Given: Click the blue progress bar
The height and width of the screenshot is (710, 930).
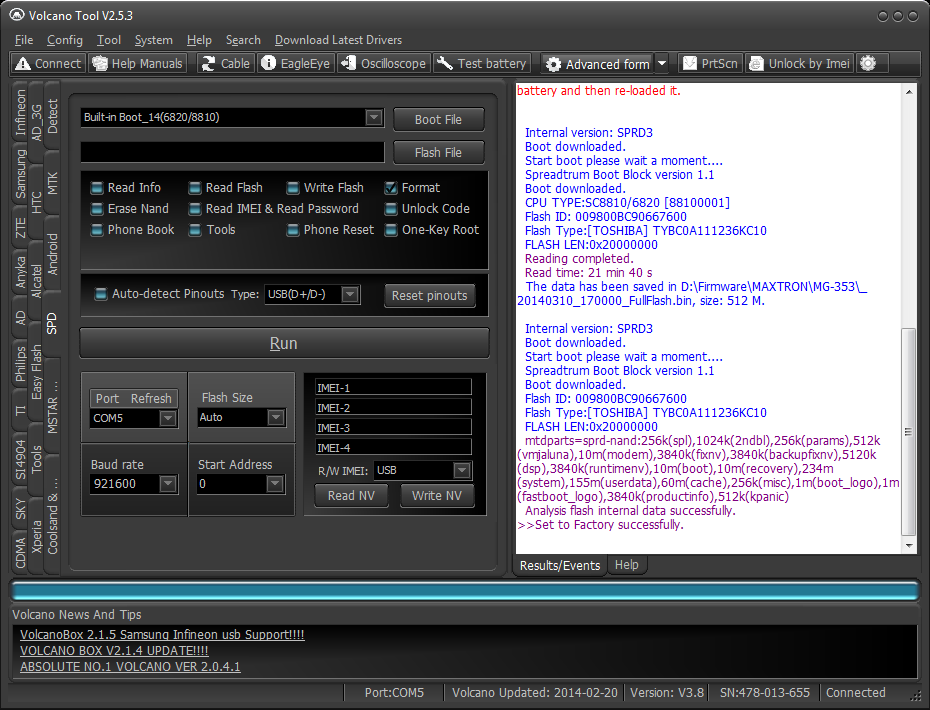Looking at the screenshot, I should click(x=465, y=591).
